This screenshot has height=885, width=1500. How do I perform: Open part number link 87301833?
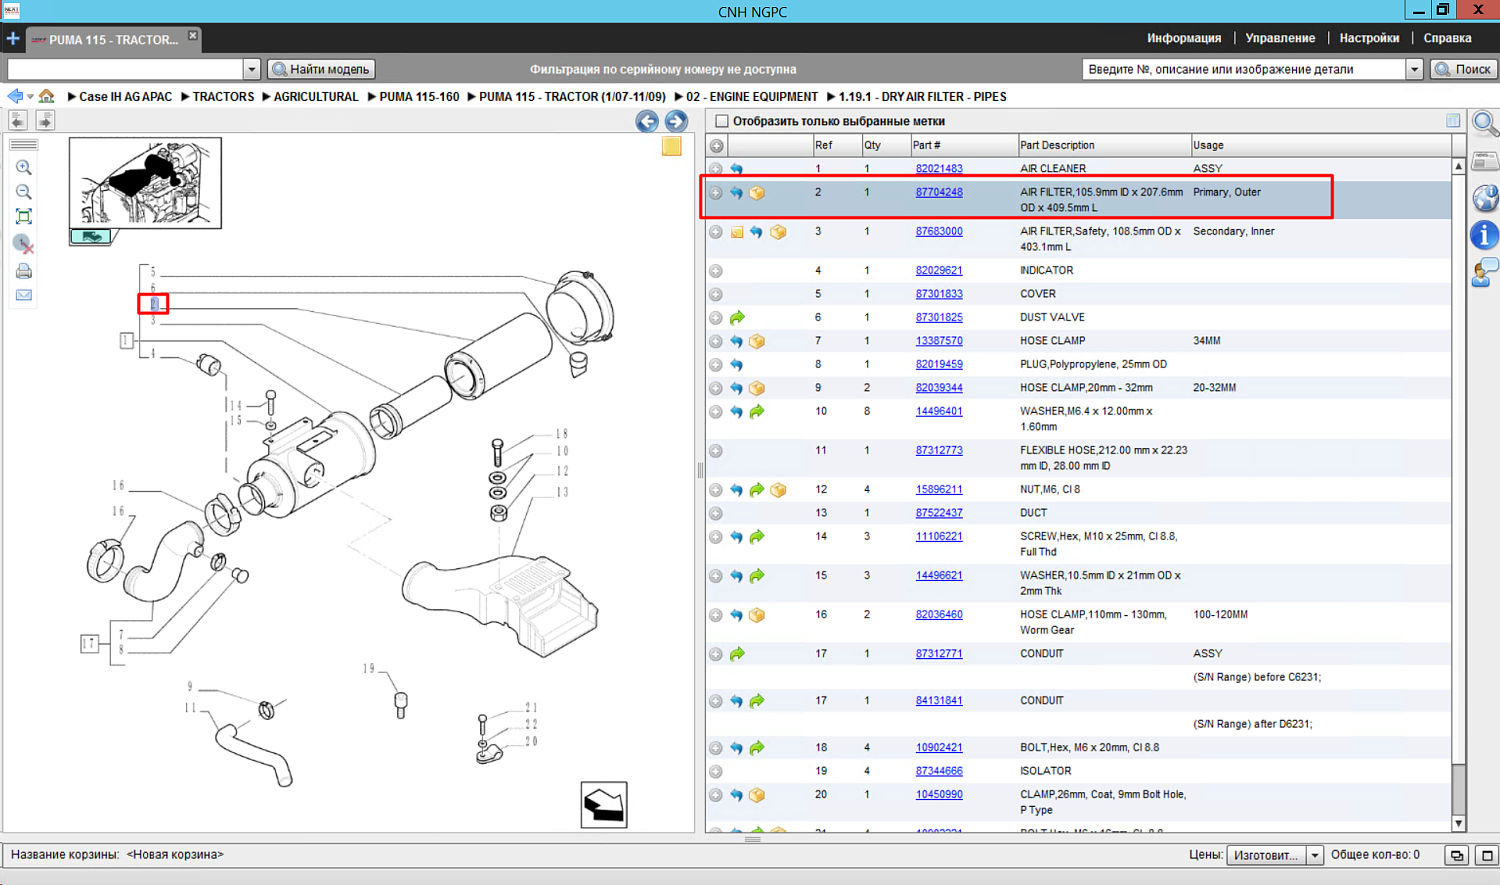939,294
